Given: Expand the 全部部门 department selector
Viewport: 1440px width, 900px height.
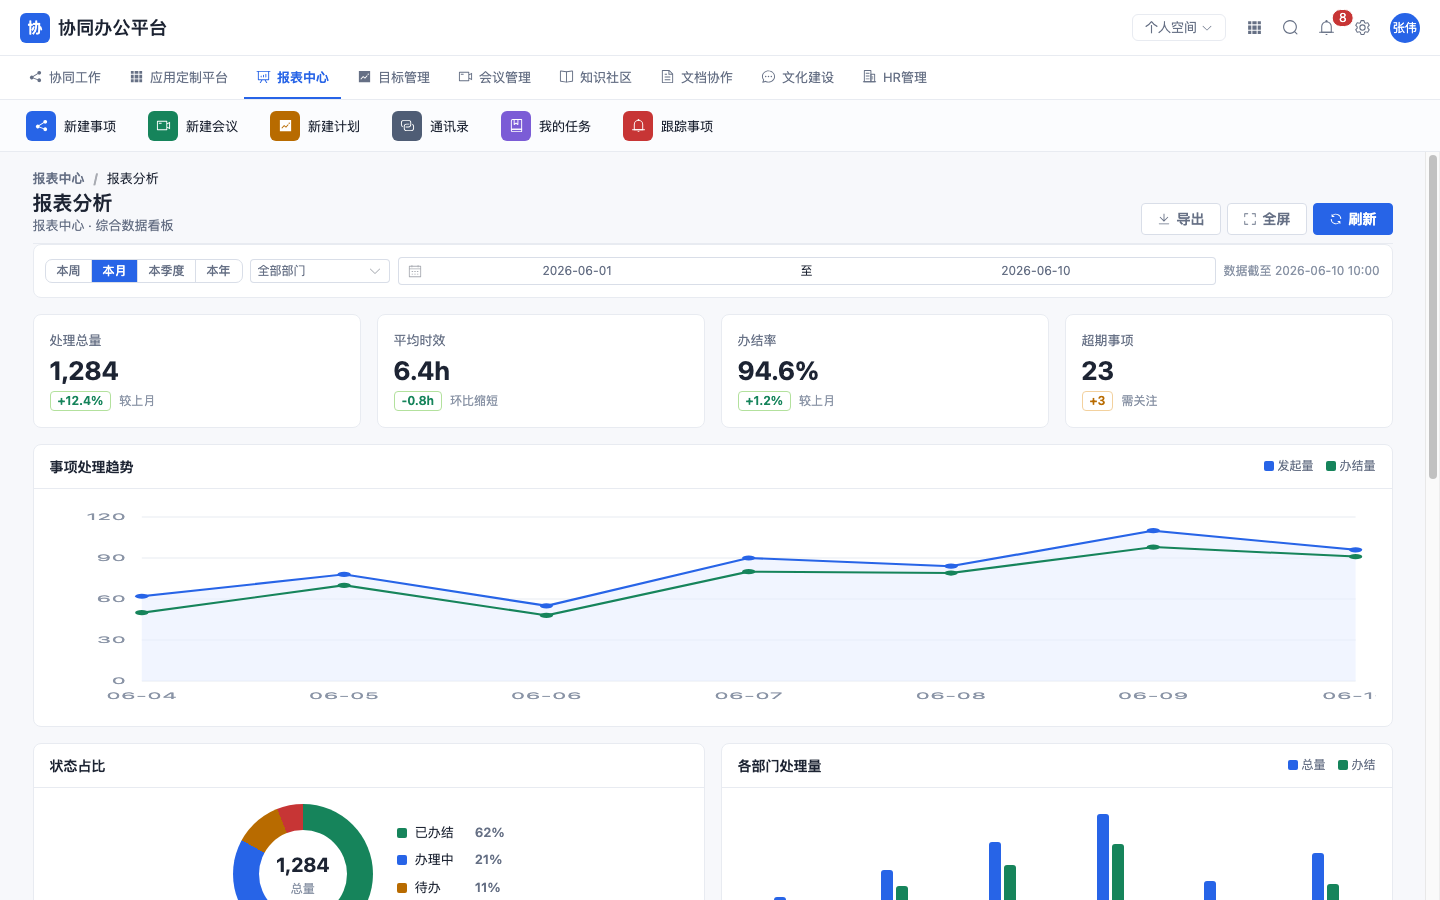Looking at the screenshot, I should coord(320,271).
